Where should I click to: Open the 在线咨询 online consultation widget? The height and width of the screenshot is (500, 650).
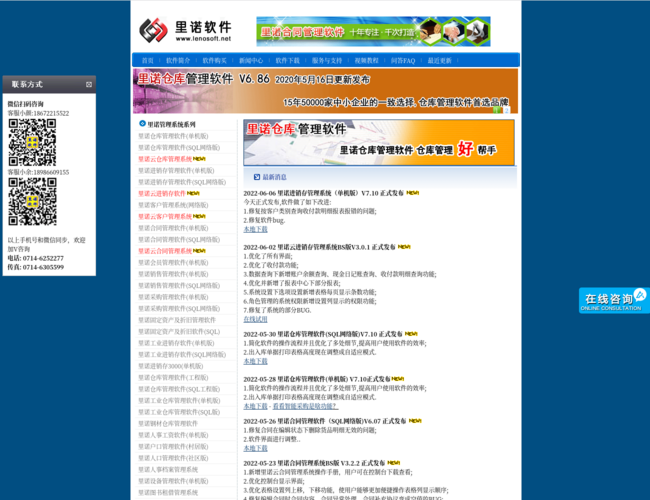(614, 301)
